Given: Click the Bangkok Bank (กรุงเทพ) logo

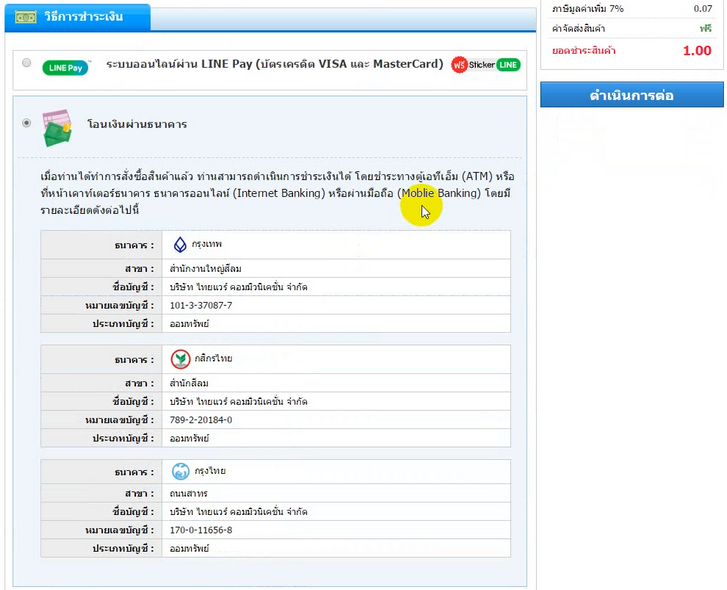Looking at the screenshot, I should (x=180, y=244).
